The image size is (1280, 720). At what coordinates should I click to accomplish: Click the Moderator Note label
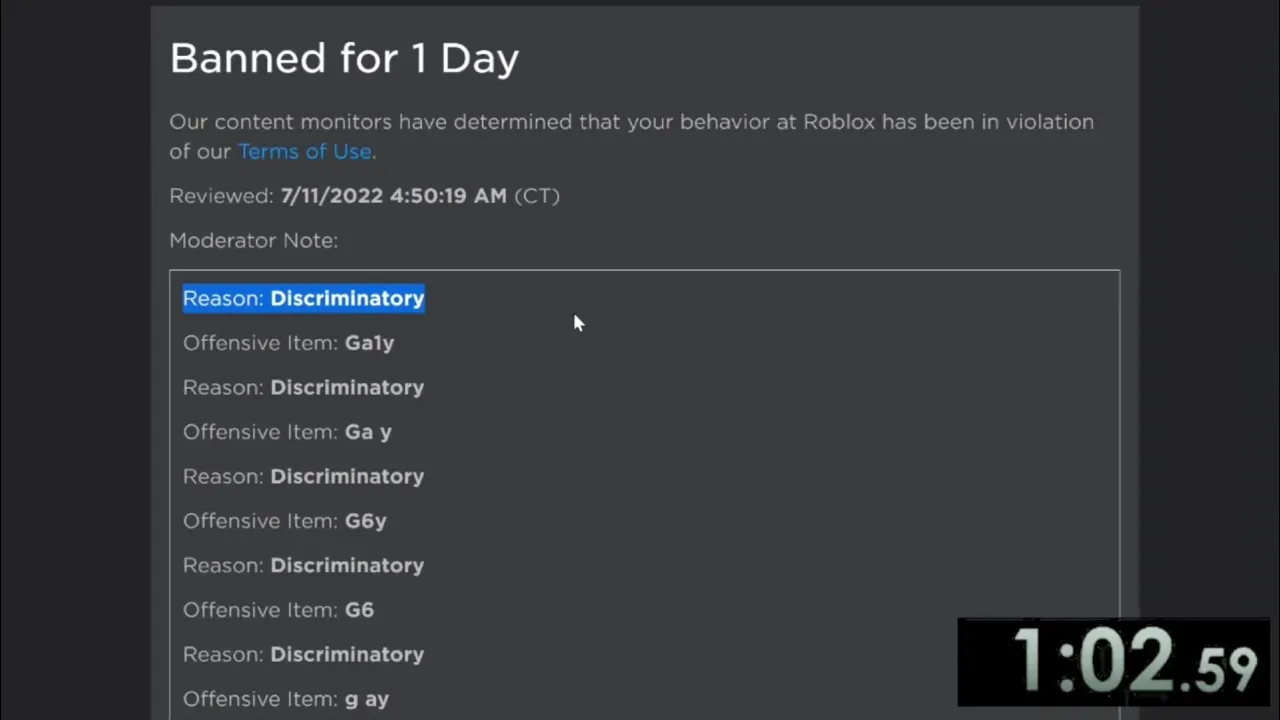pyautogui.click(x=254, y=241)
